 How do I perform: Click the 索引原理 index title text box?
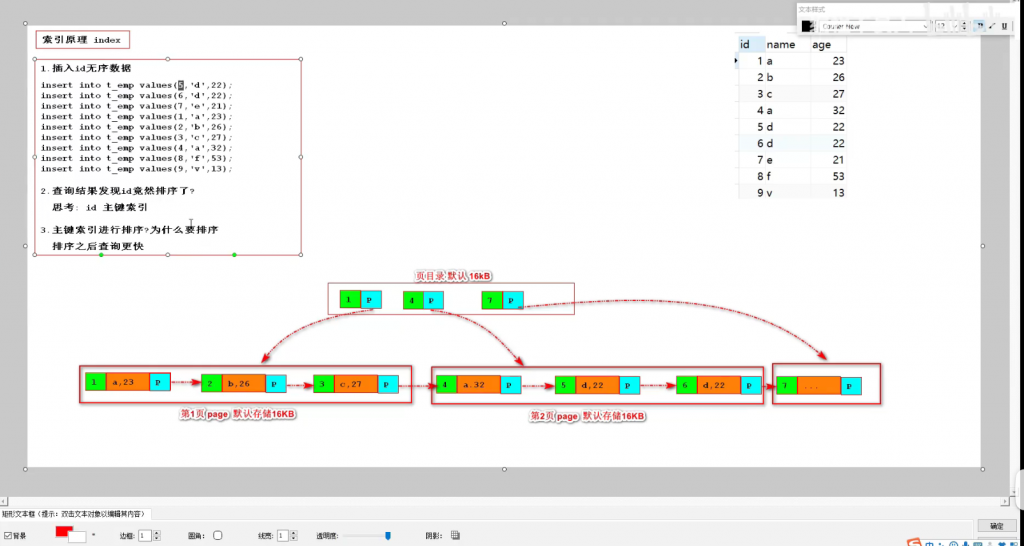tap(83, 40)
